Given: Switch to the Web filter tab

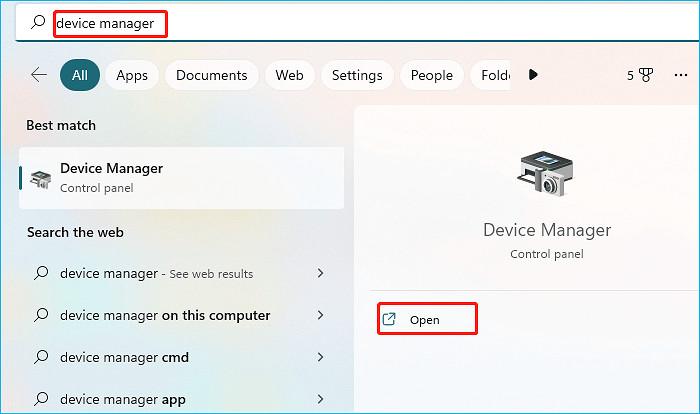Looking at the screenshot, I should (289, 75).
